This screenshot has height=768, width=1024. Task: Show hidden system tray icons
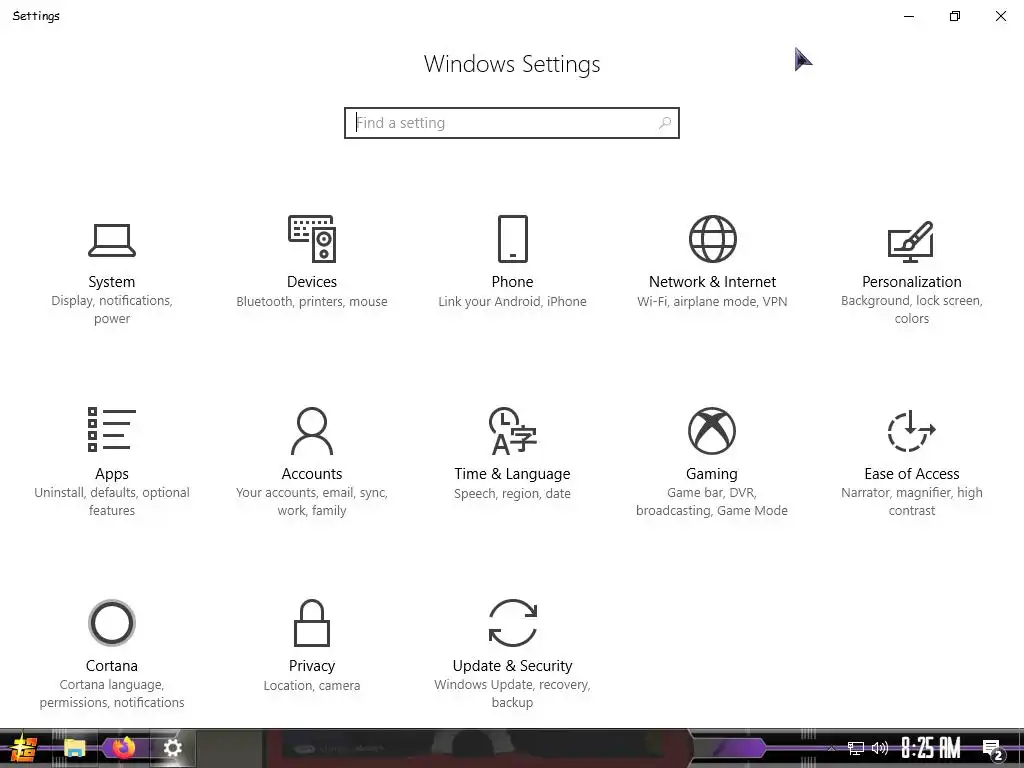pos(831,748)
